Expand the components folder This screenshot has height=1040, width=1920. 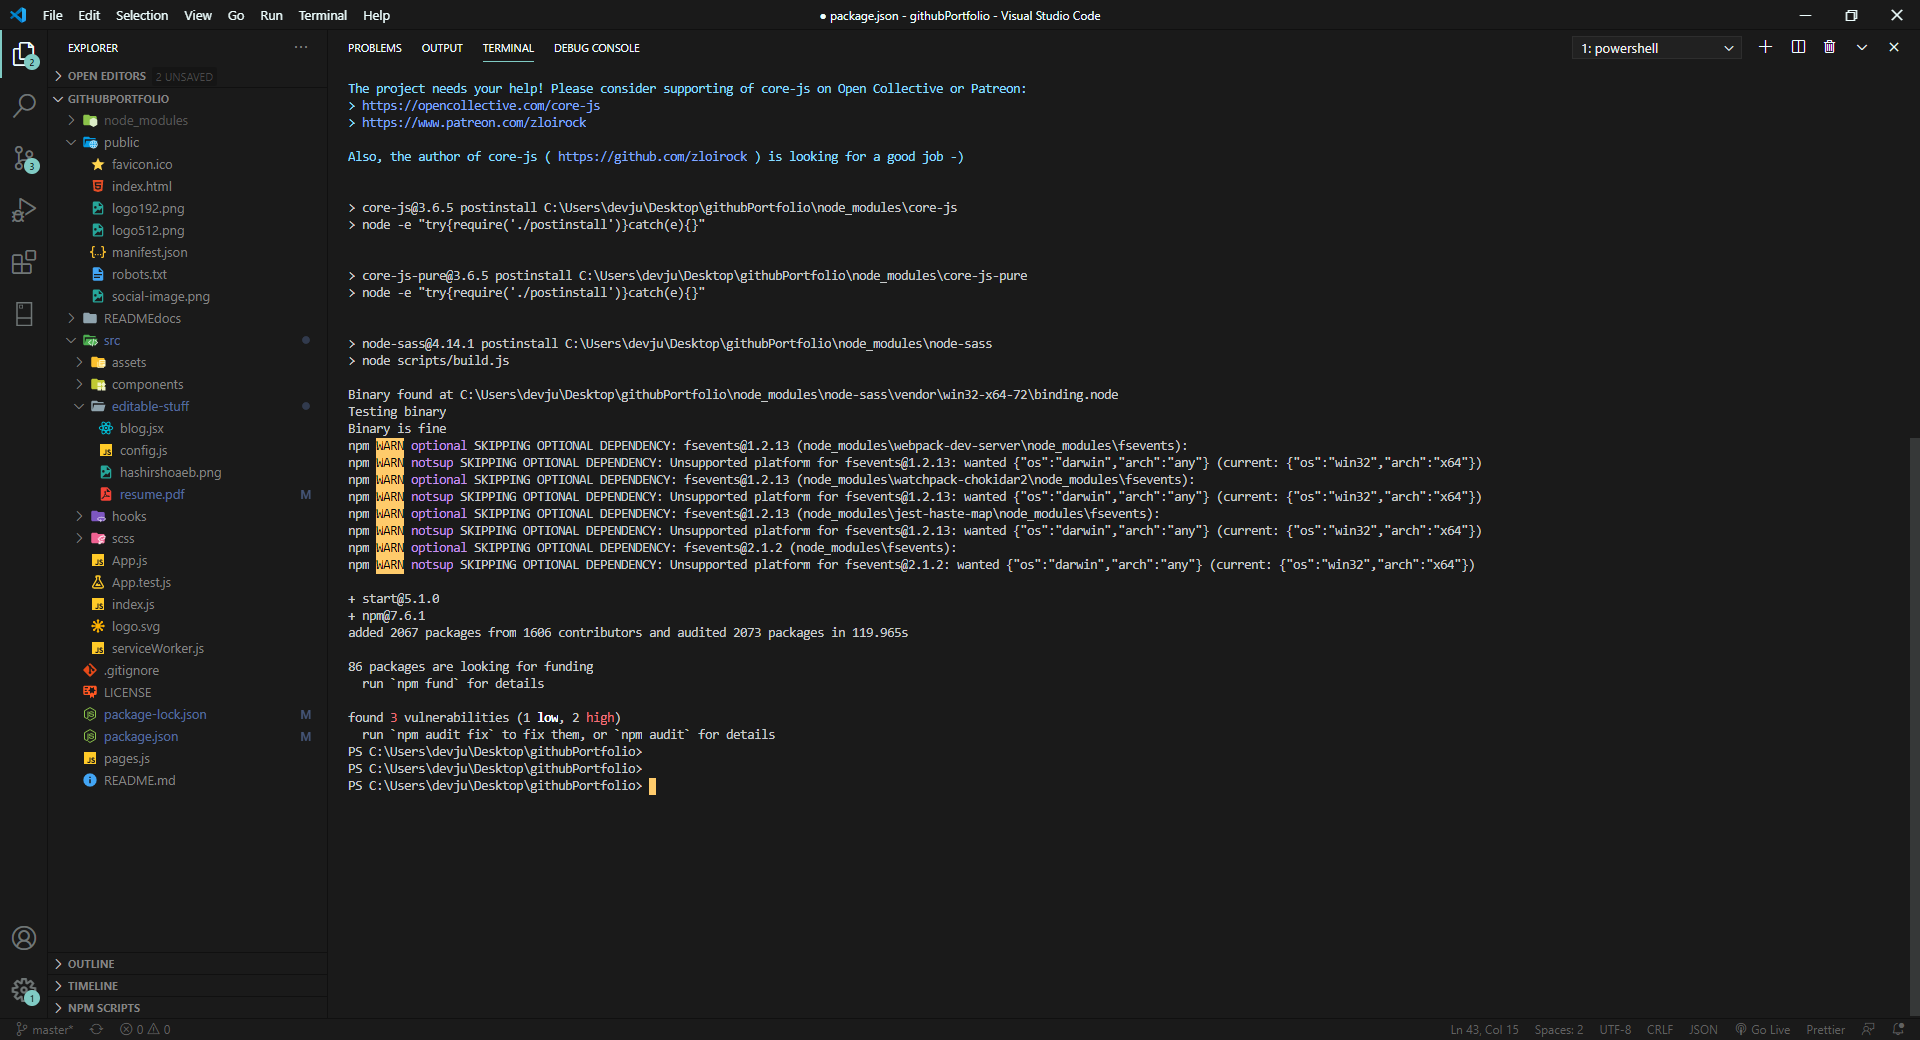pyautogui.click(x=188, y=384)
